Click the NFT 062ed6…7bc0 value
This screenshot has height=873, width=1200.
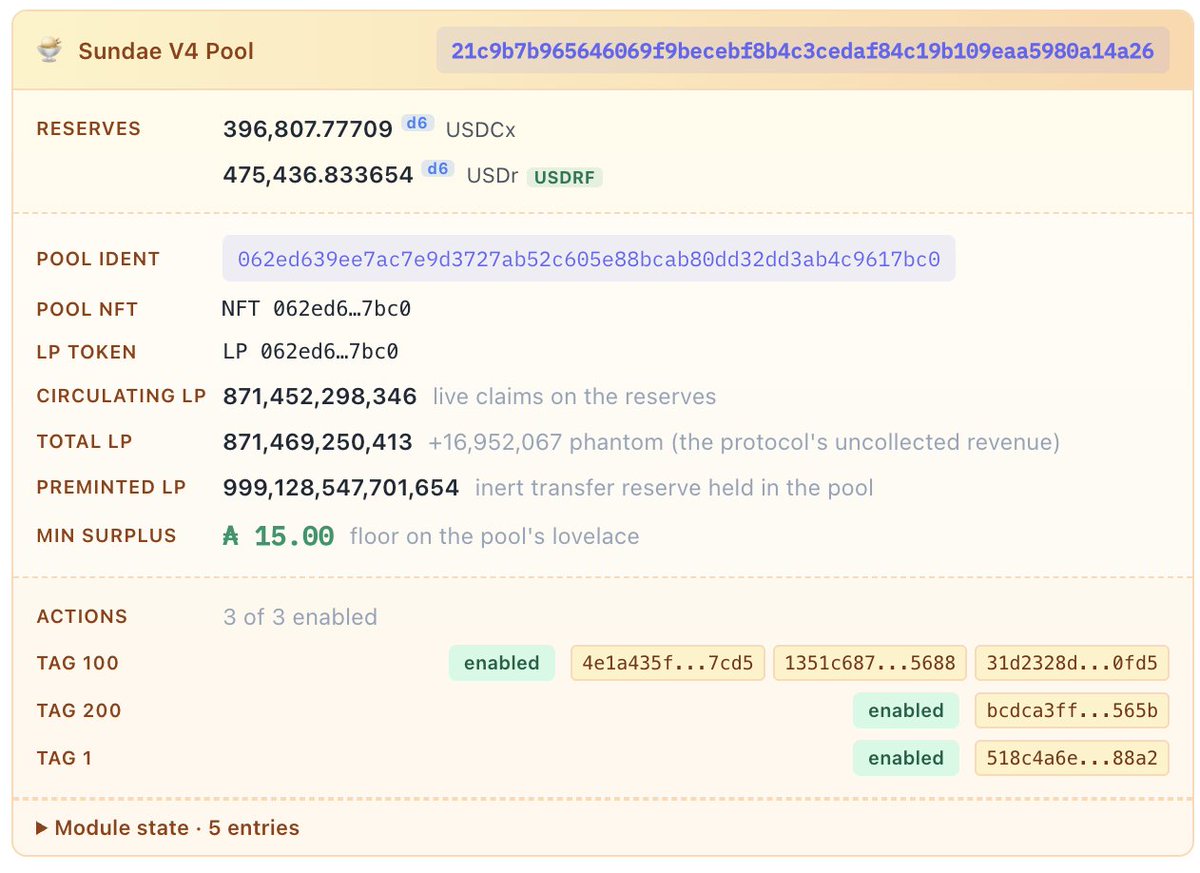tap(316, 309)
